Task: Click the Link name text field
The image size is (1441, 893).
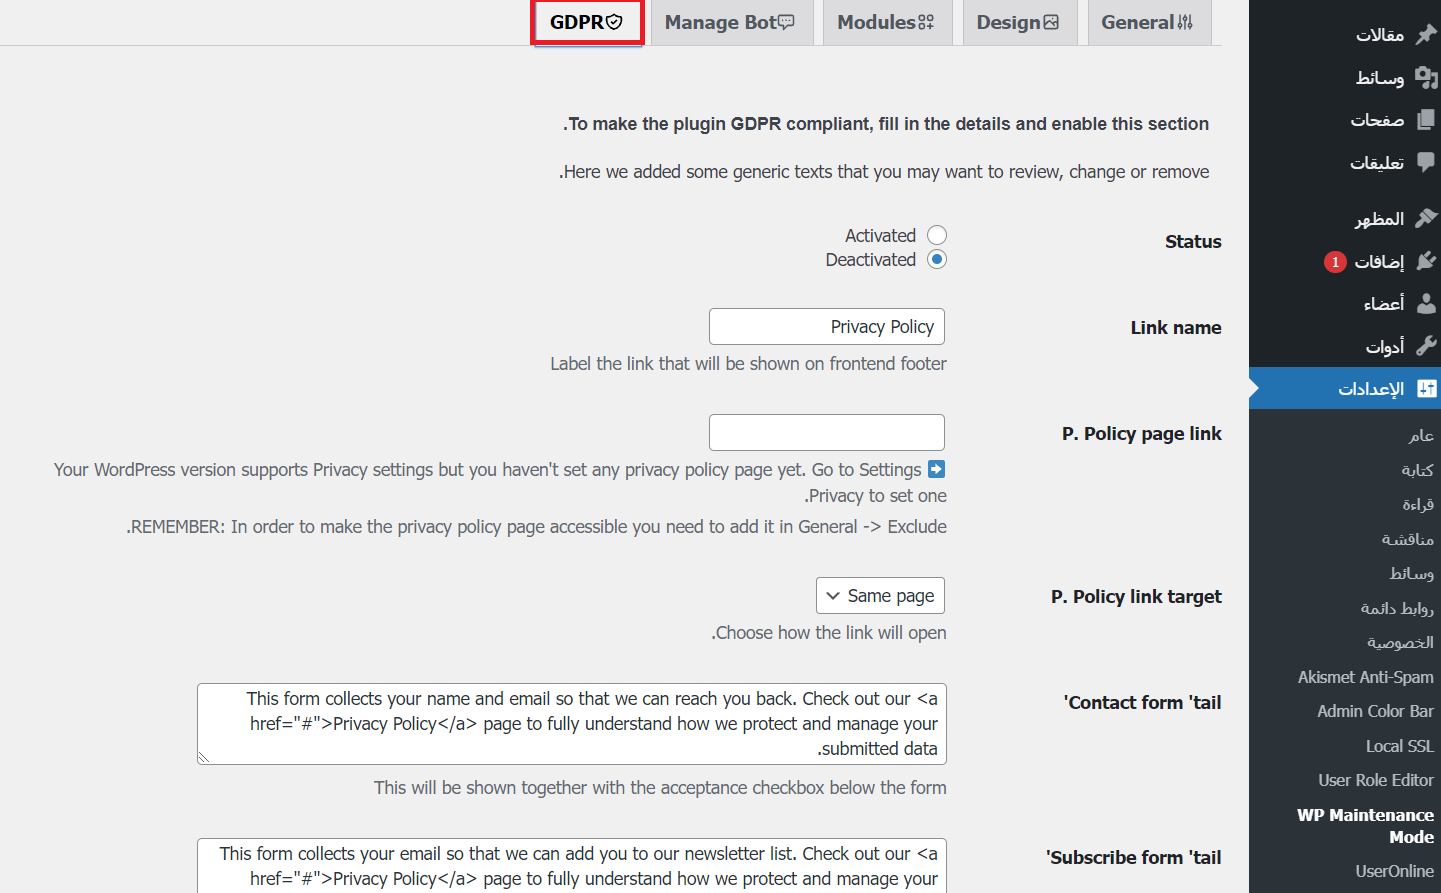Action: coord(827,327)
